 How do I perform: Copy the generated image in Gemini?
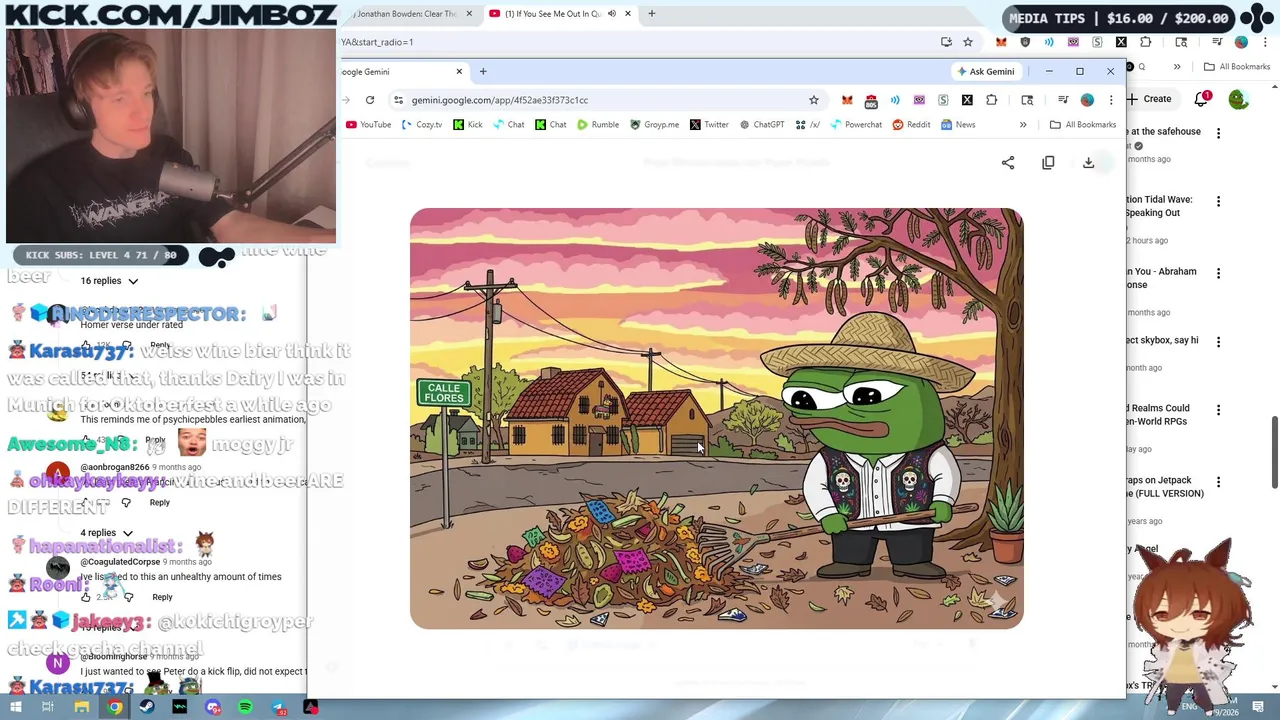coord(1048,163)
